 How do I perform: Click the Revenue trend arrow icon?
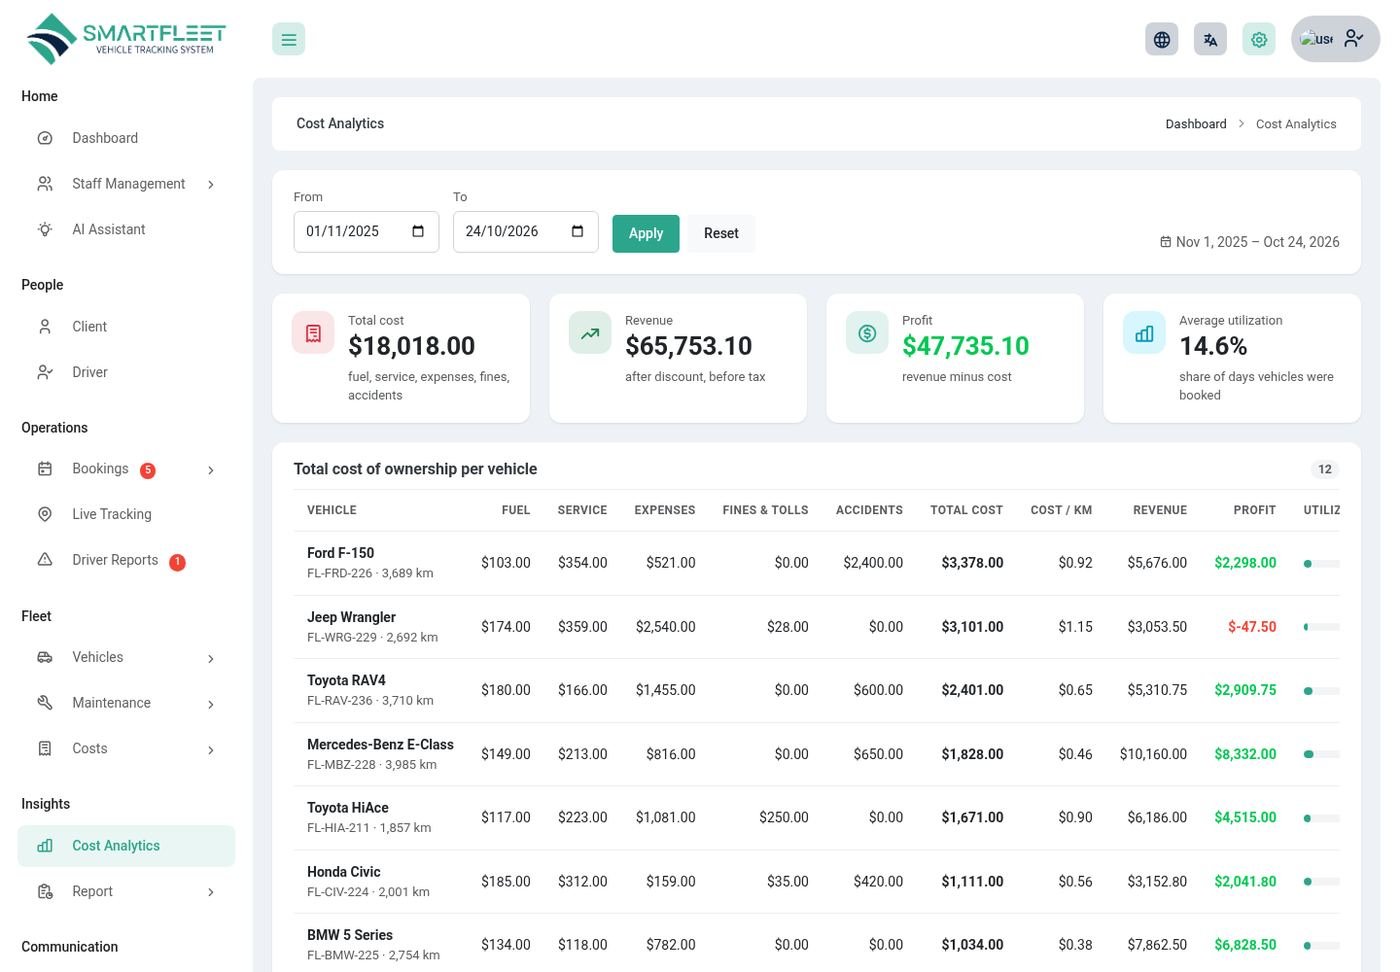(590, 333)
